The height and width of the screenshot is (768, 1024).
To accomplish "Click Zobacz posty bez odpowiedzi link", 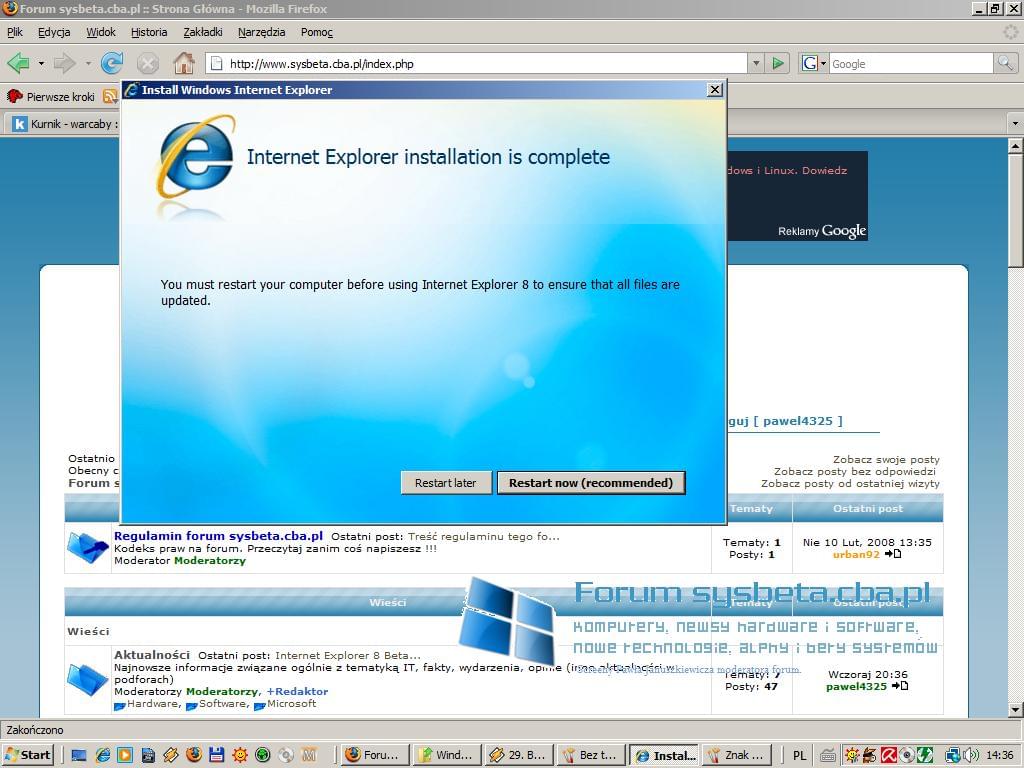I will (855, 471).
